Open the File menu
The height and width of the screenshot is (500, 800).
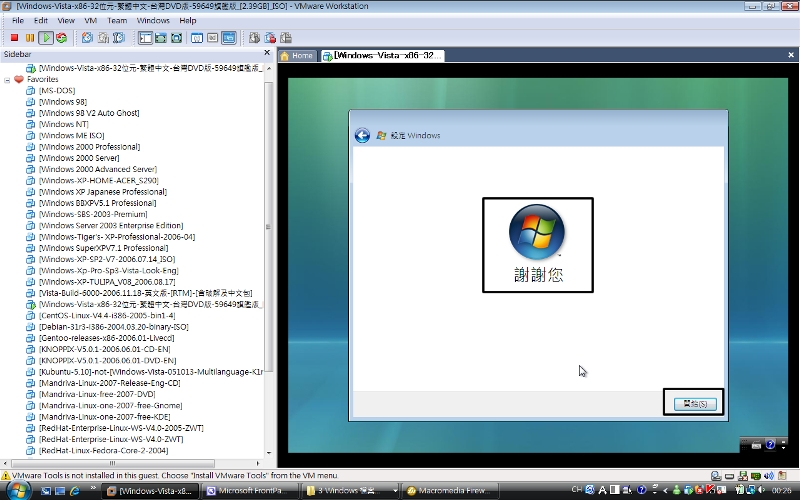(18, 20)
